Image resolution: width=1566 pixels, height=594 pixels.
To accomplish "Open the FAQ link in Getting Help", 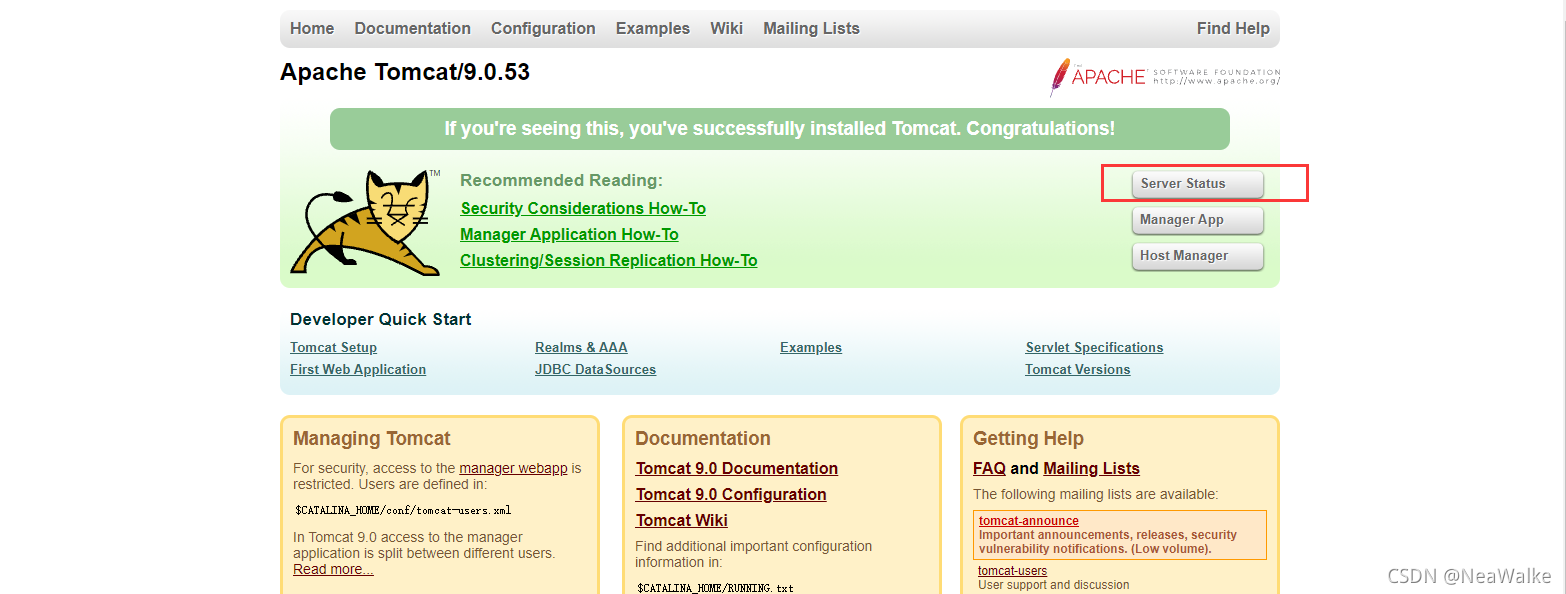I will pos(989,469).
